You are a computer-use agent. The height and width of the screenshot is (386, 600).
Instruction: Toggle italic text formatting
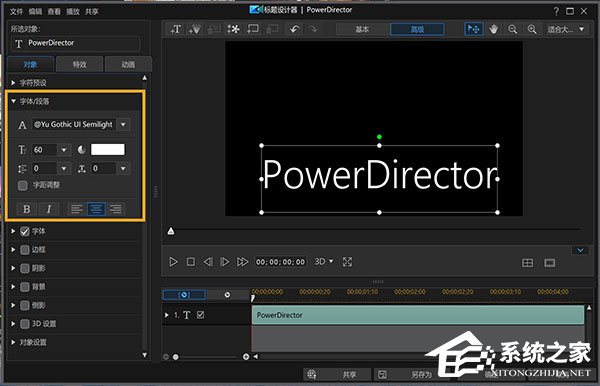49,209
